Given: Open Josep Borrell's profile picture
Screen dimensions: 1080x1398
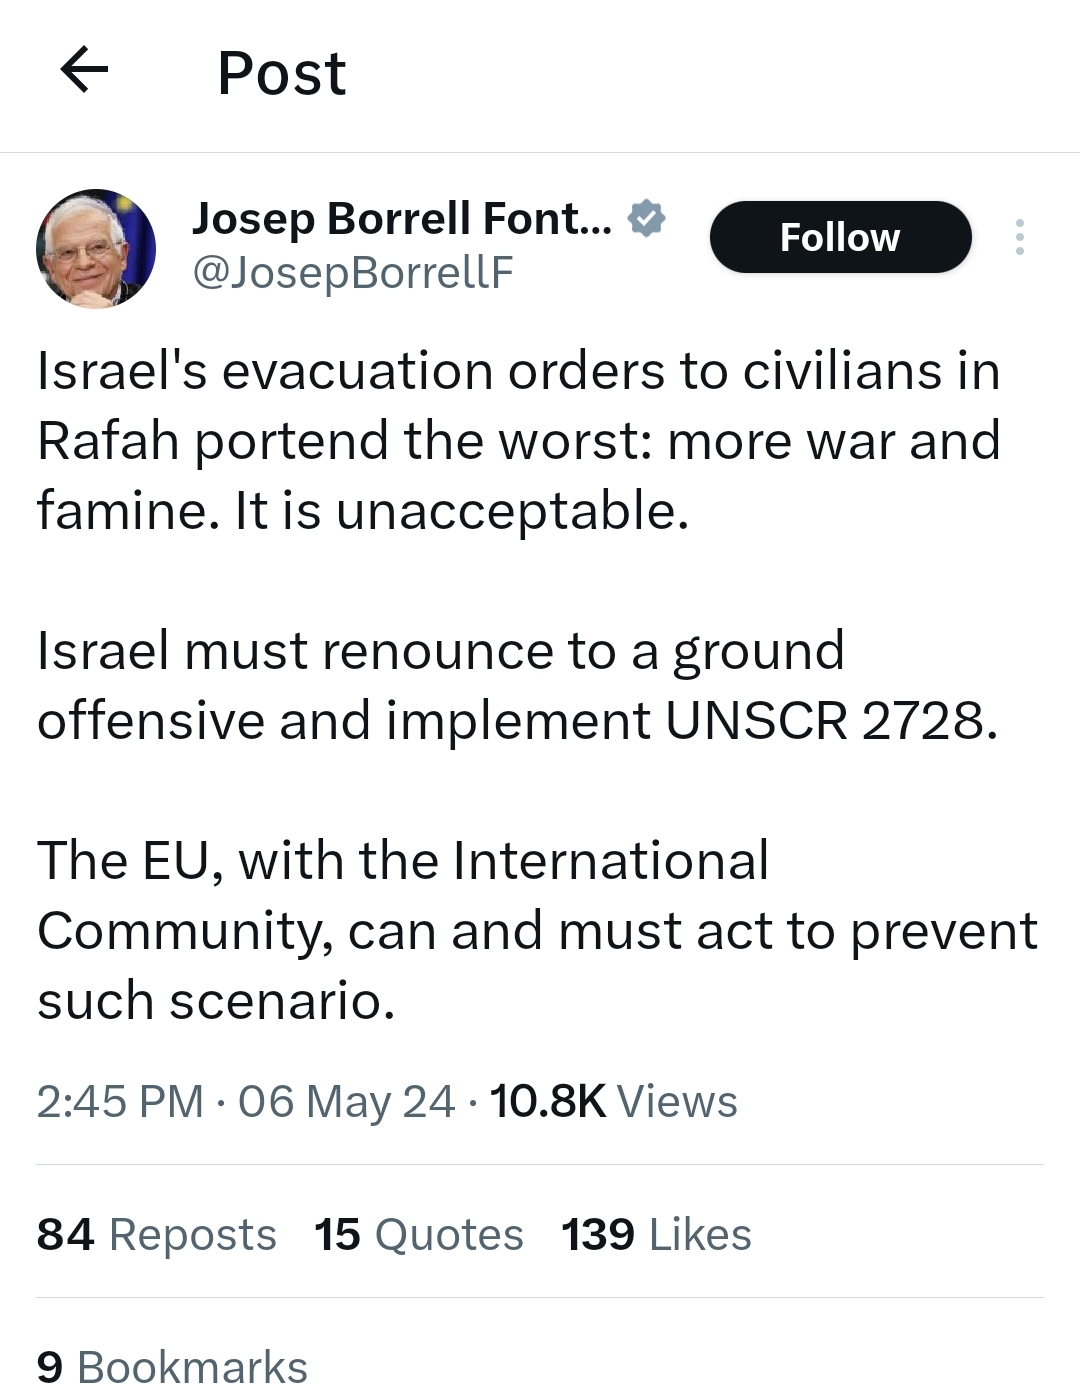Looking at the screenshot, I should pyautogui.click(x=96, y=248).
